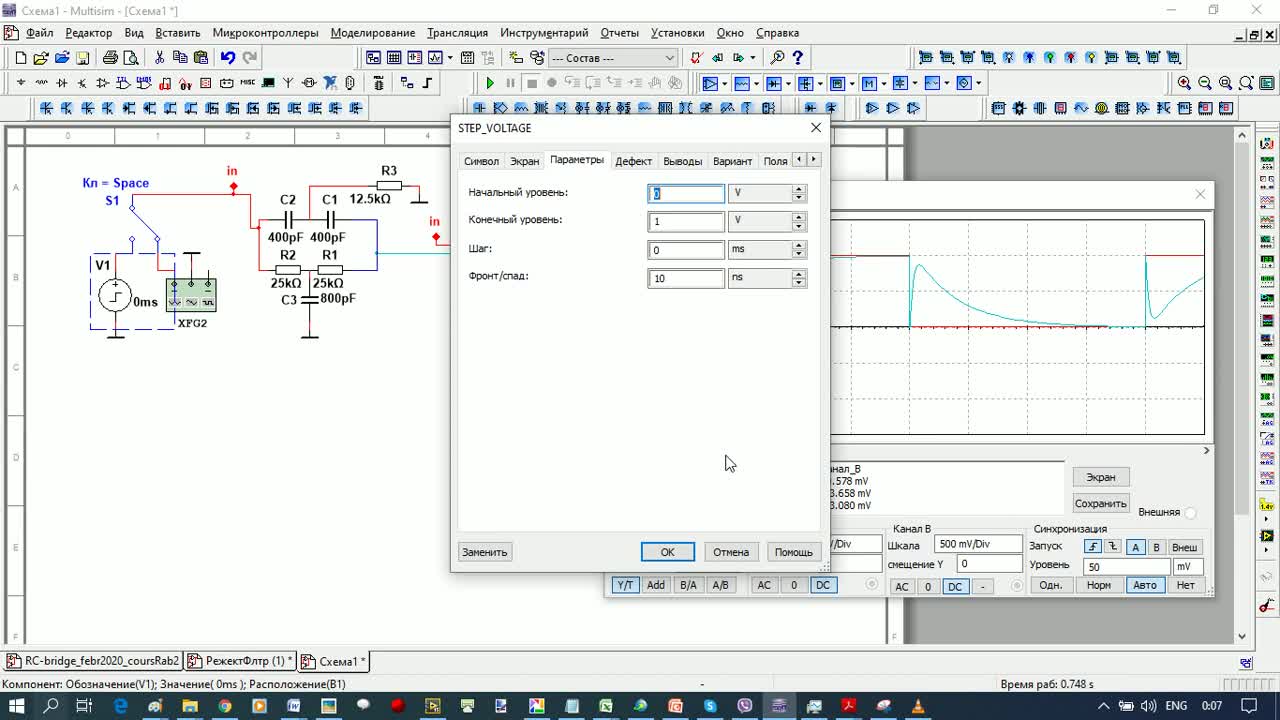The width and height of the screenshot is (1280, 720).
Task: Click the New file icon
Action: pos(20,58)
